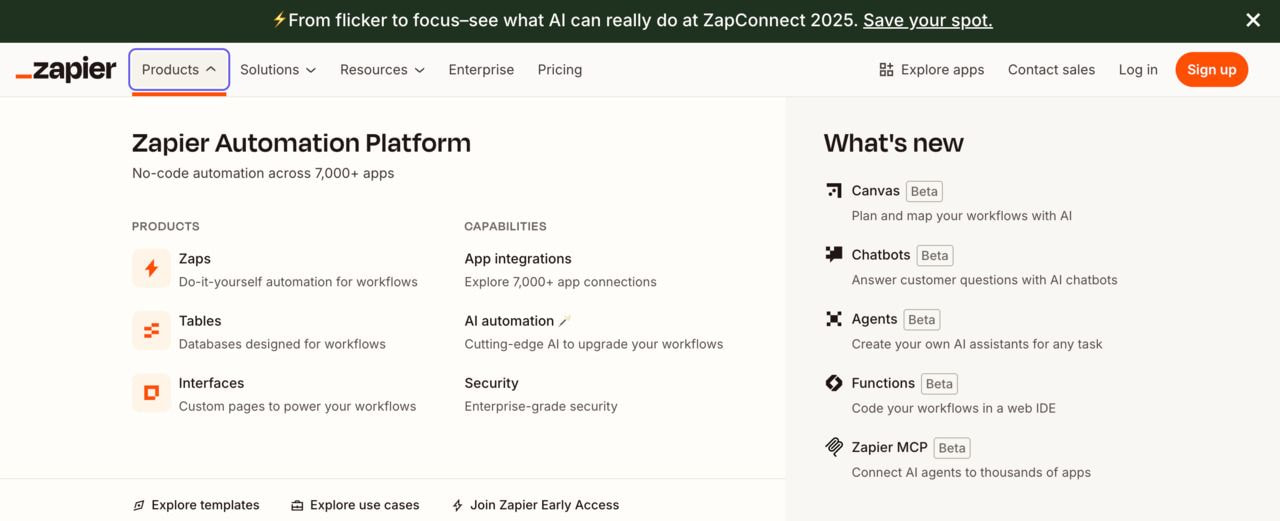The width and height of the screenshot is (1280, 521).
Task: Click the Agents icon in What's new
Action: [834, 319]
